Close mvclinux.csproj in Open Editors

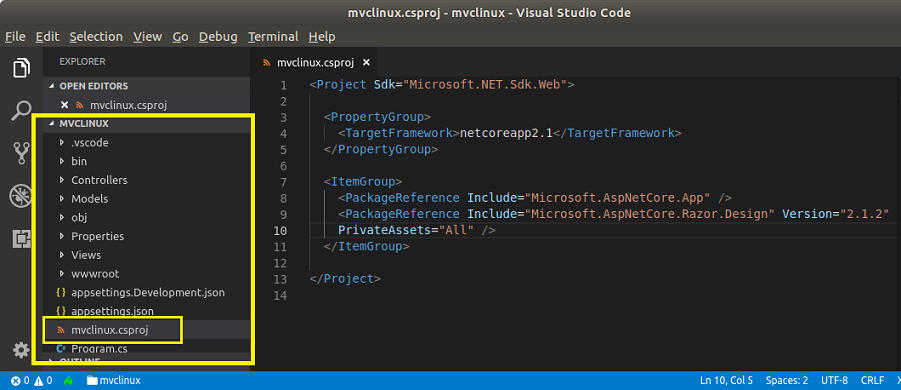pos(64,105)
